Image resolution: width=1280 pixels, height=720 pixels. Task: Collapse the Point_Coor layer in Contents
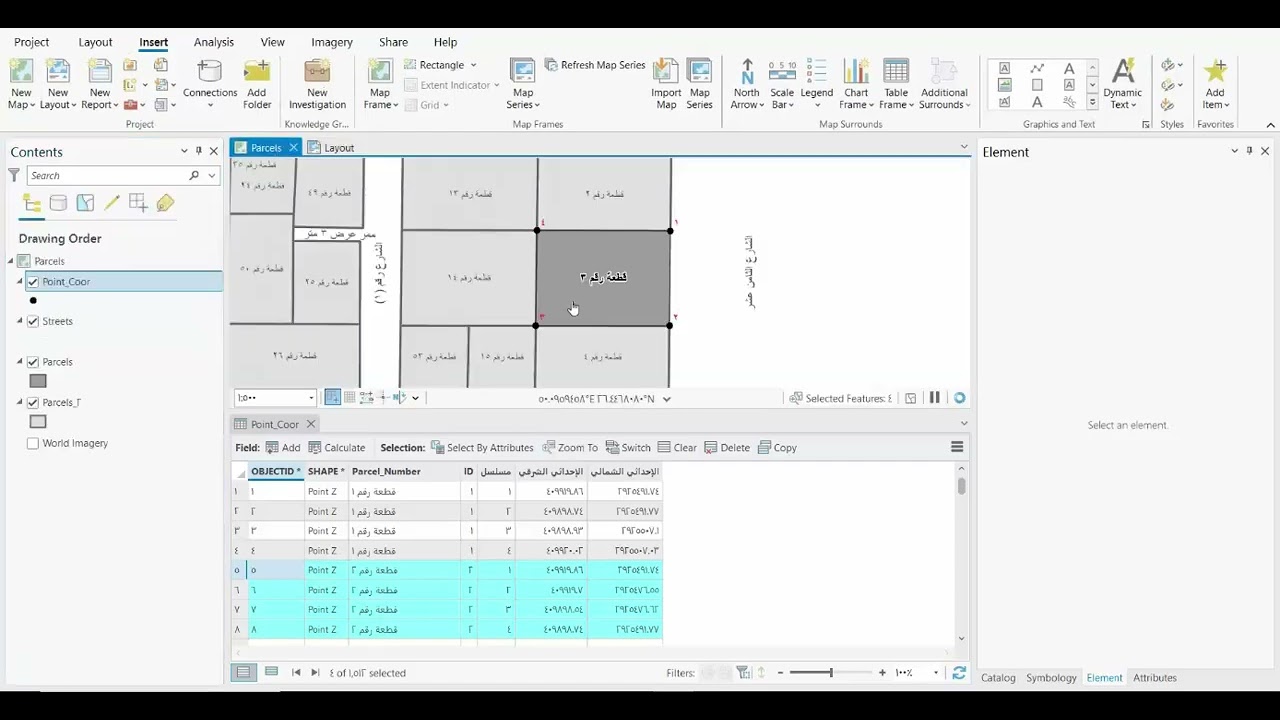pyautogui.click(x=19, y=282)
